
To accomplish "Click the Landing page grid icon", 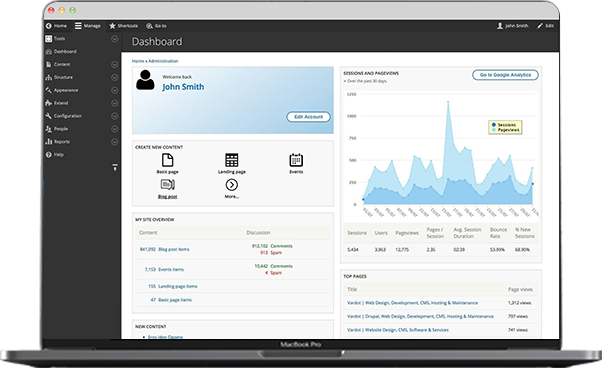I will (232, 160).
